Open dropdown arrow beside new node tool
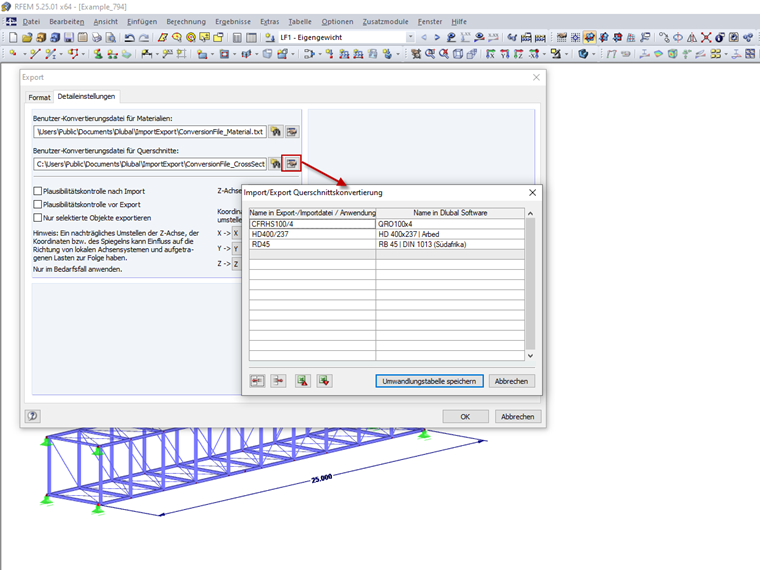 point(25,54)
